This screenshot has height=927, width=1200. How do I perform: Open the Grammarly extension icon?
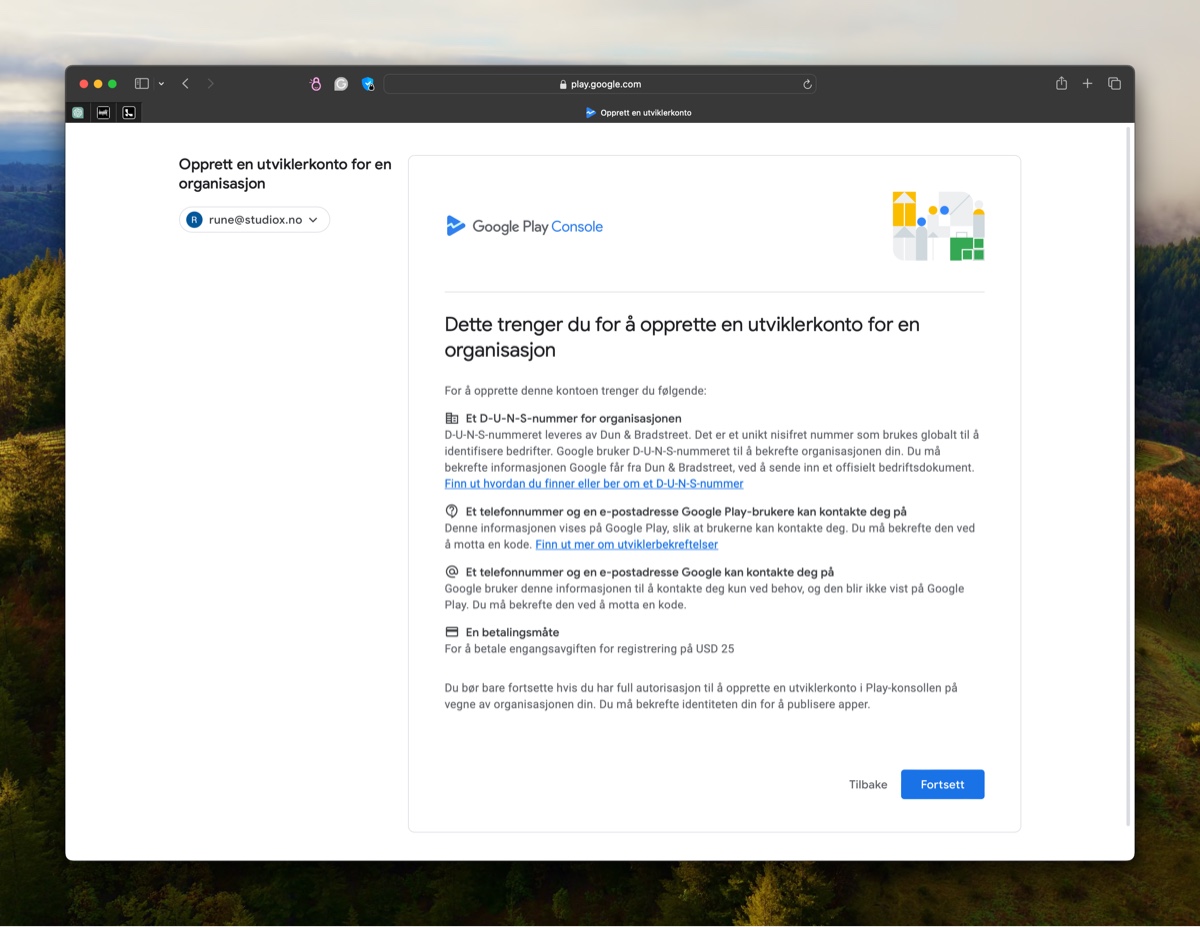click(x=341, y=84)
